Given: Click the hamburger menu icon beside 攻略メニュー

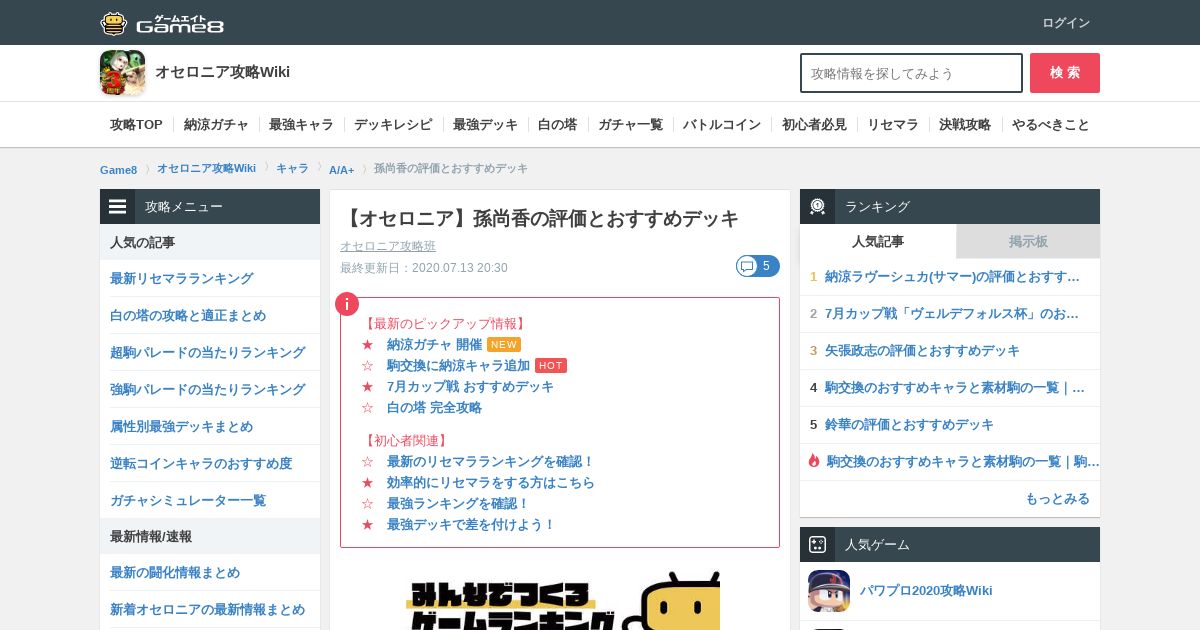Looking at the screenshot, I should tap(118, 207).
